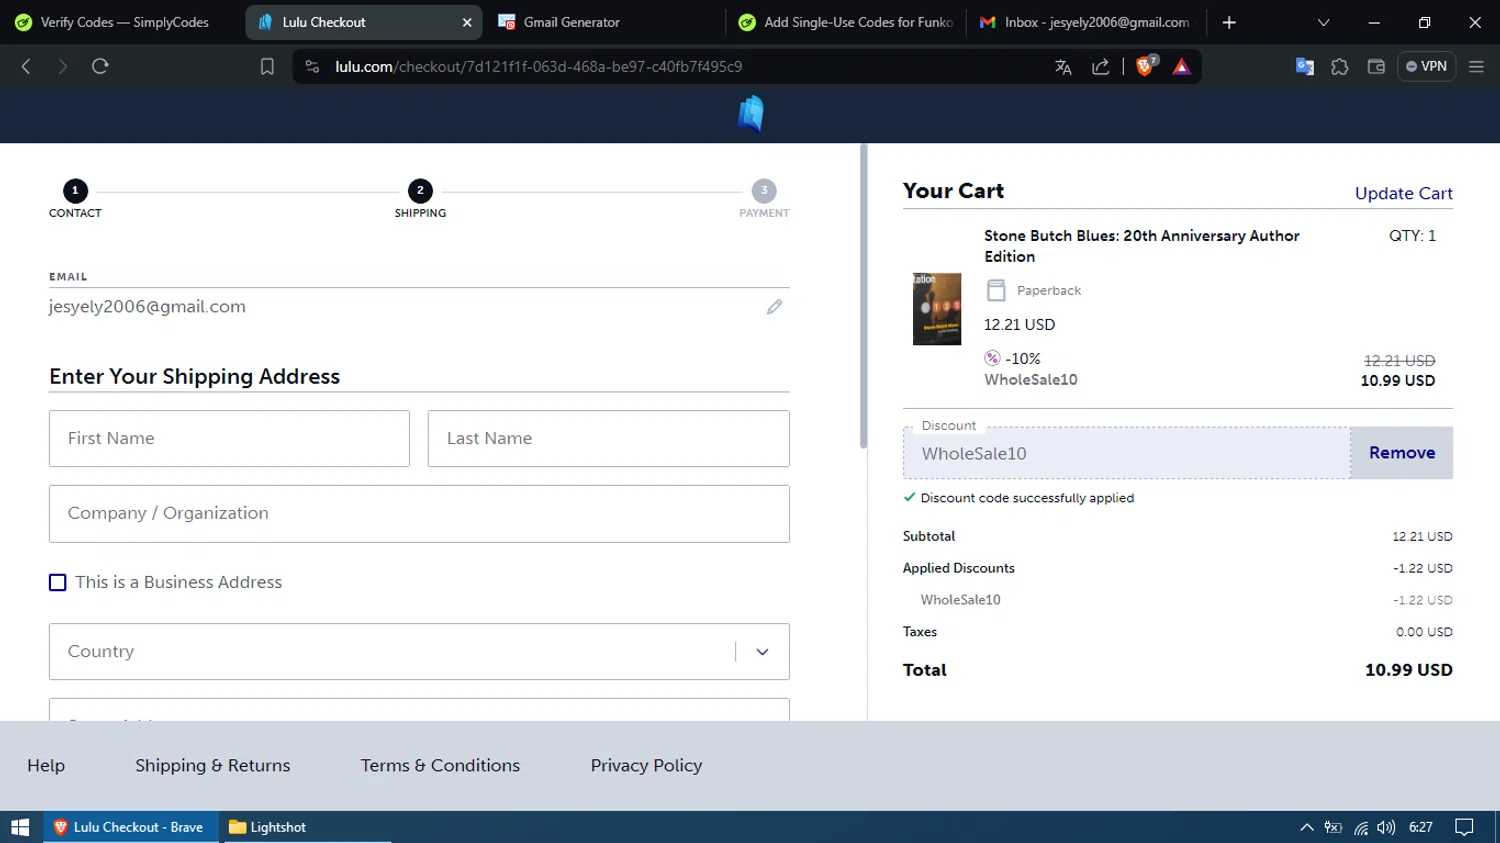Viewport: 1500px width, 843px height.
Task: Open Brave Shields lion icon
Action: tap(1146, 66)
